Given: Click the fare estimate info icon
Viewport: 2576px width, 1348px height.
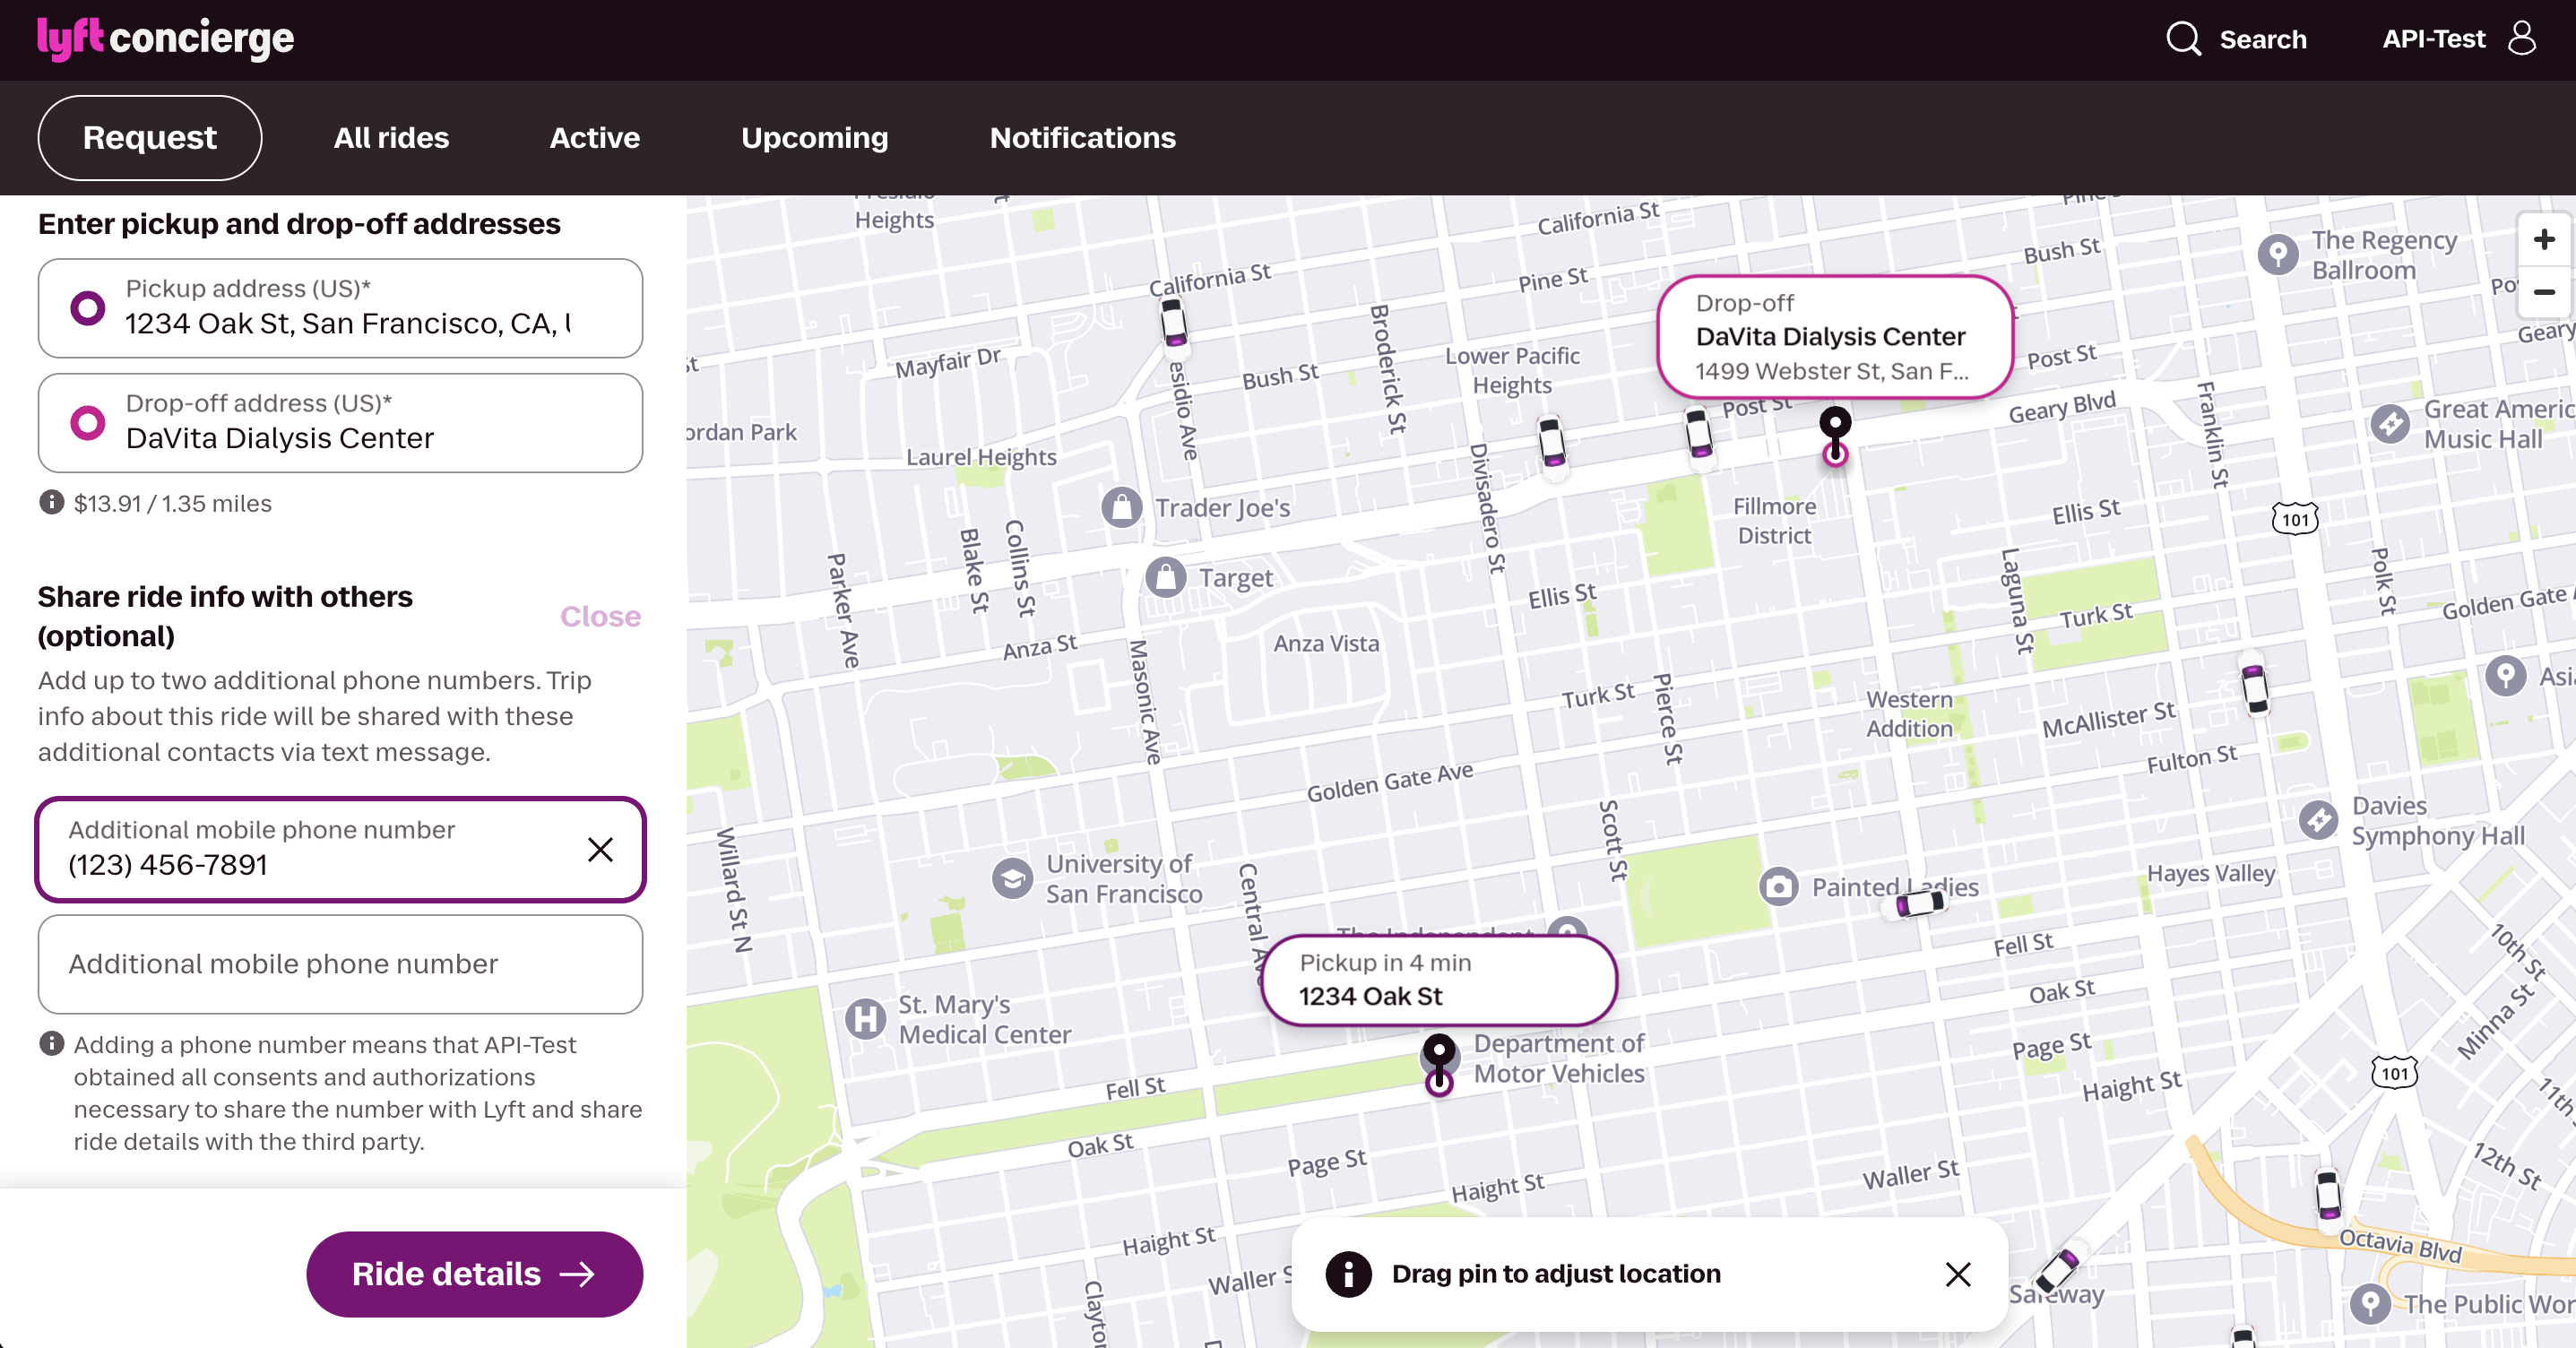Looking at the screenshot, I should pyautogui.click(x=51, y=502).
